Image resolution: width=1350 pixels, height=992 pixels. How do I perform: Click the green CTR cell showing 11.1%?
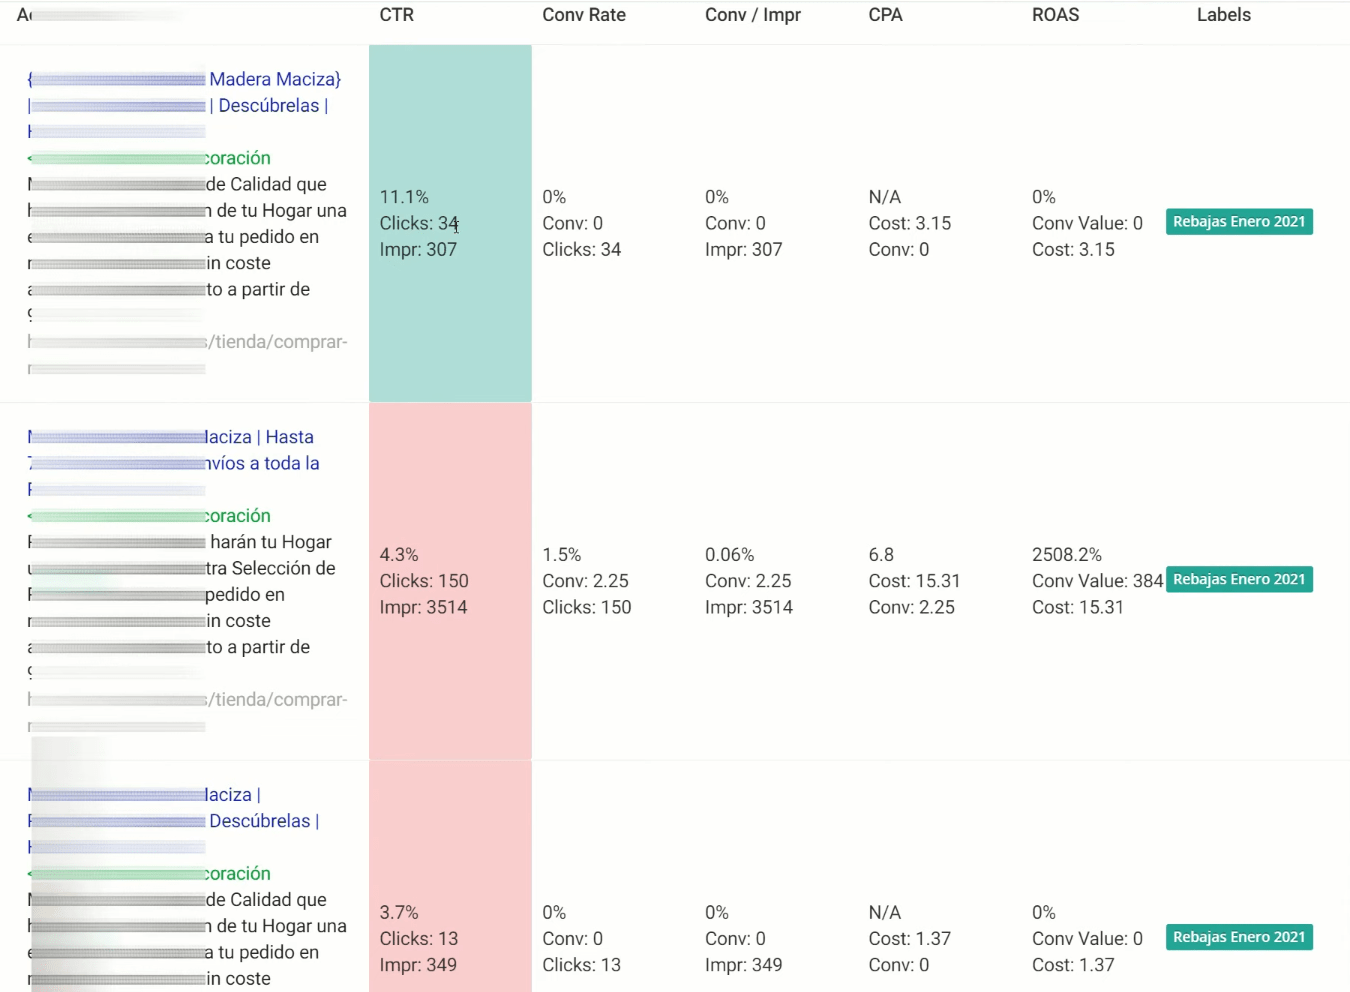[450, 223]
